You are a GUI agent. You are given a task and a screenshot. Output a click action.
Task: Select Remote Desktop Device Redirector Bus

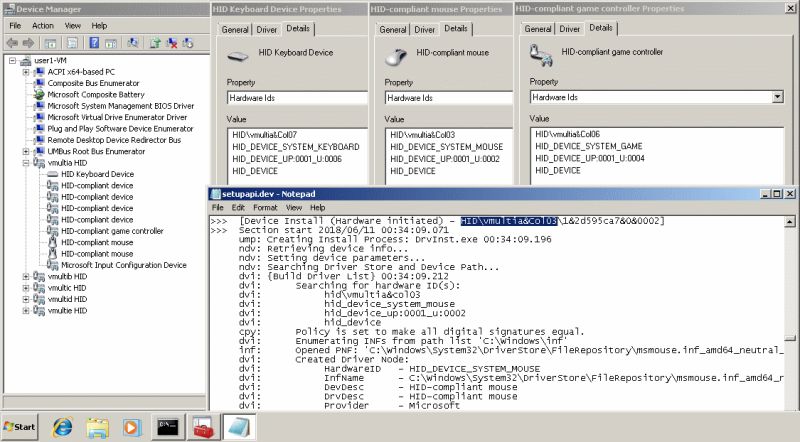pos(114,140)
